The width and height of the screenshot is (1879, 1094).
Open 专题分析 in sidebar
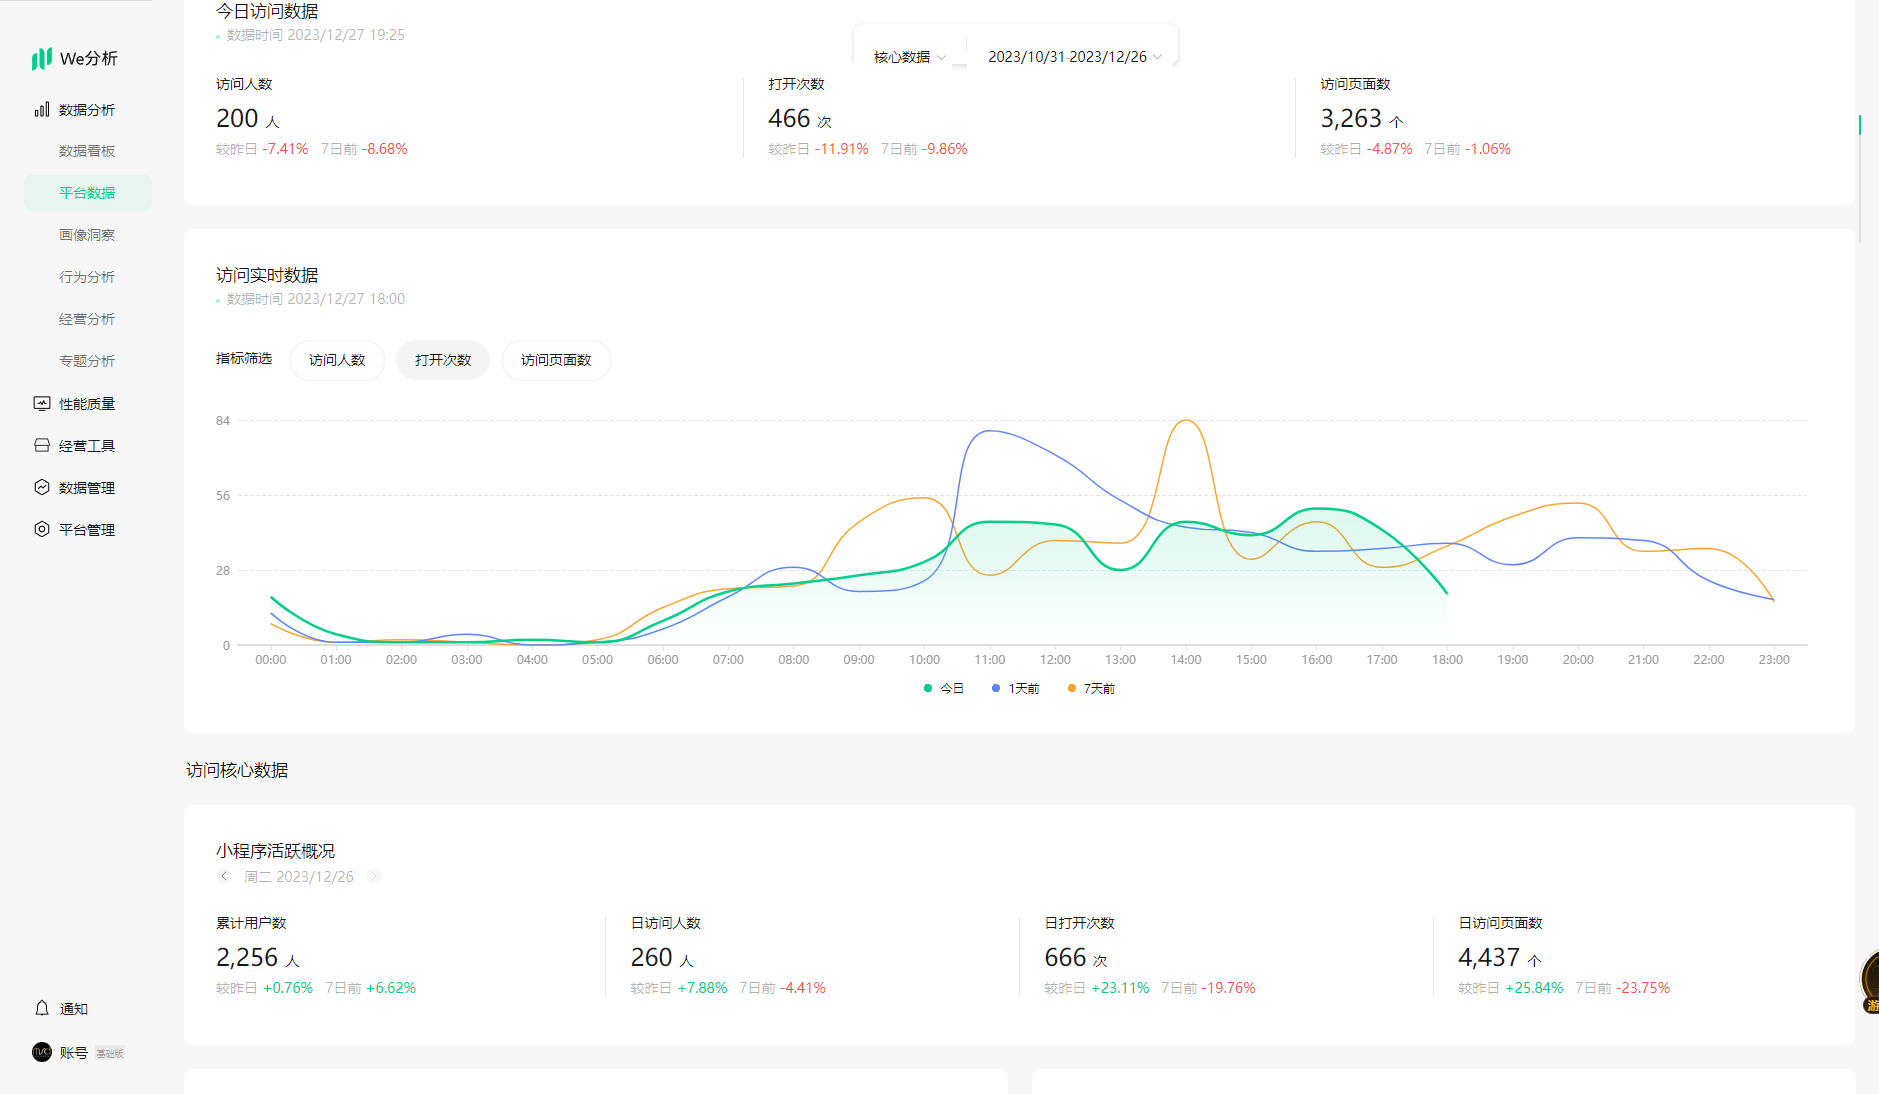click(x=87, y=361)
